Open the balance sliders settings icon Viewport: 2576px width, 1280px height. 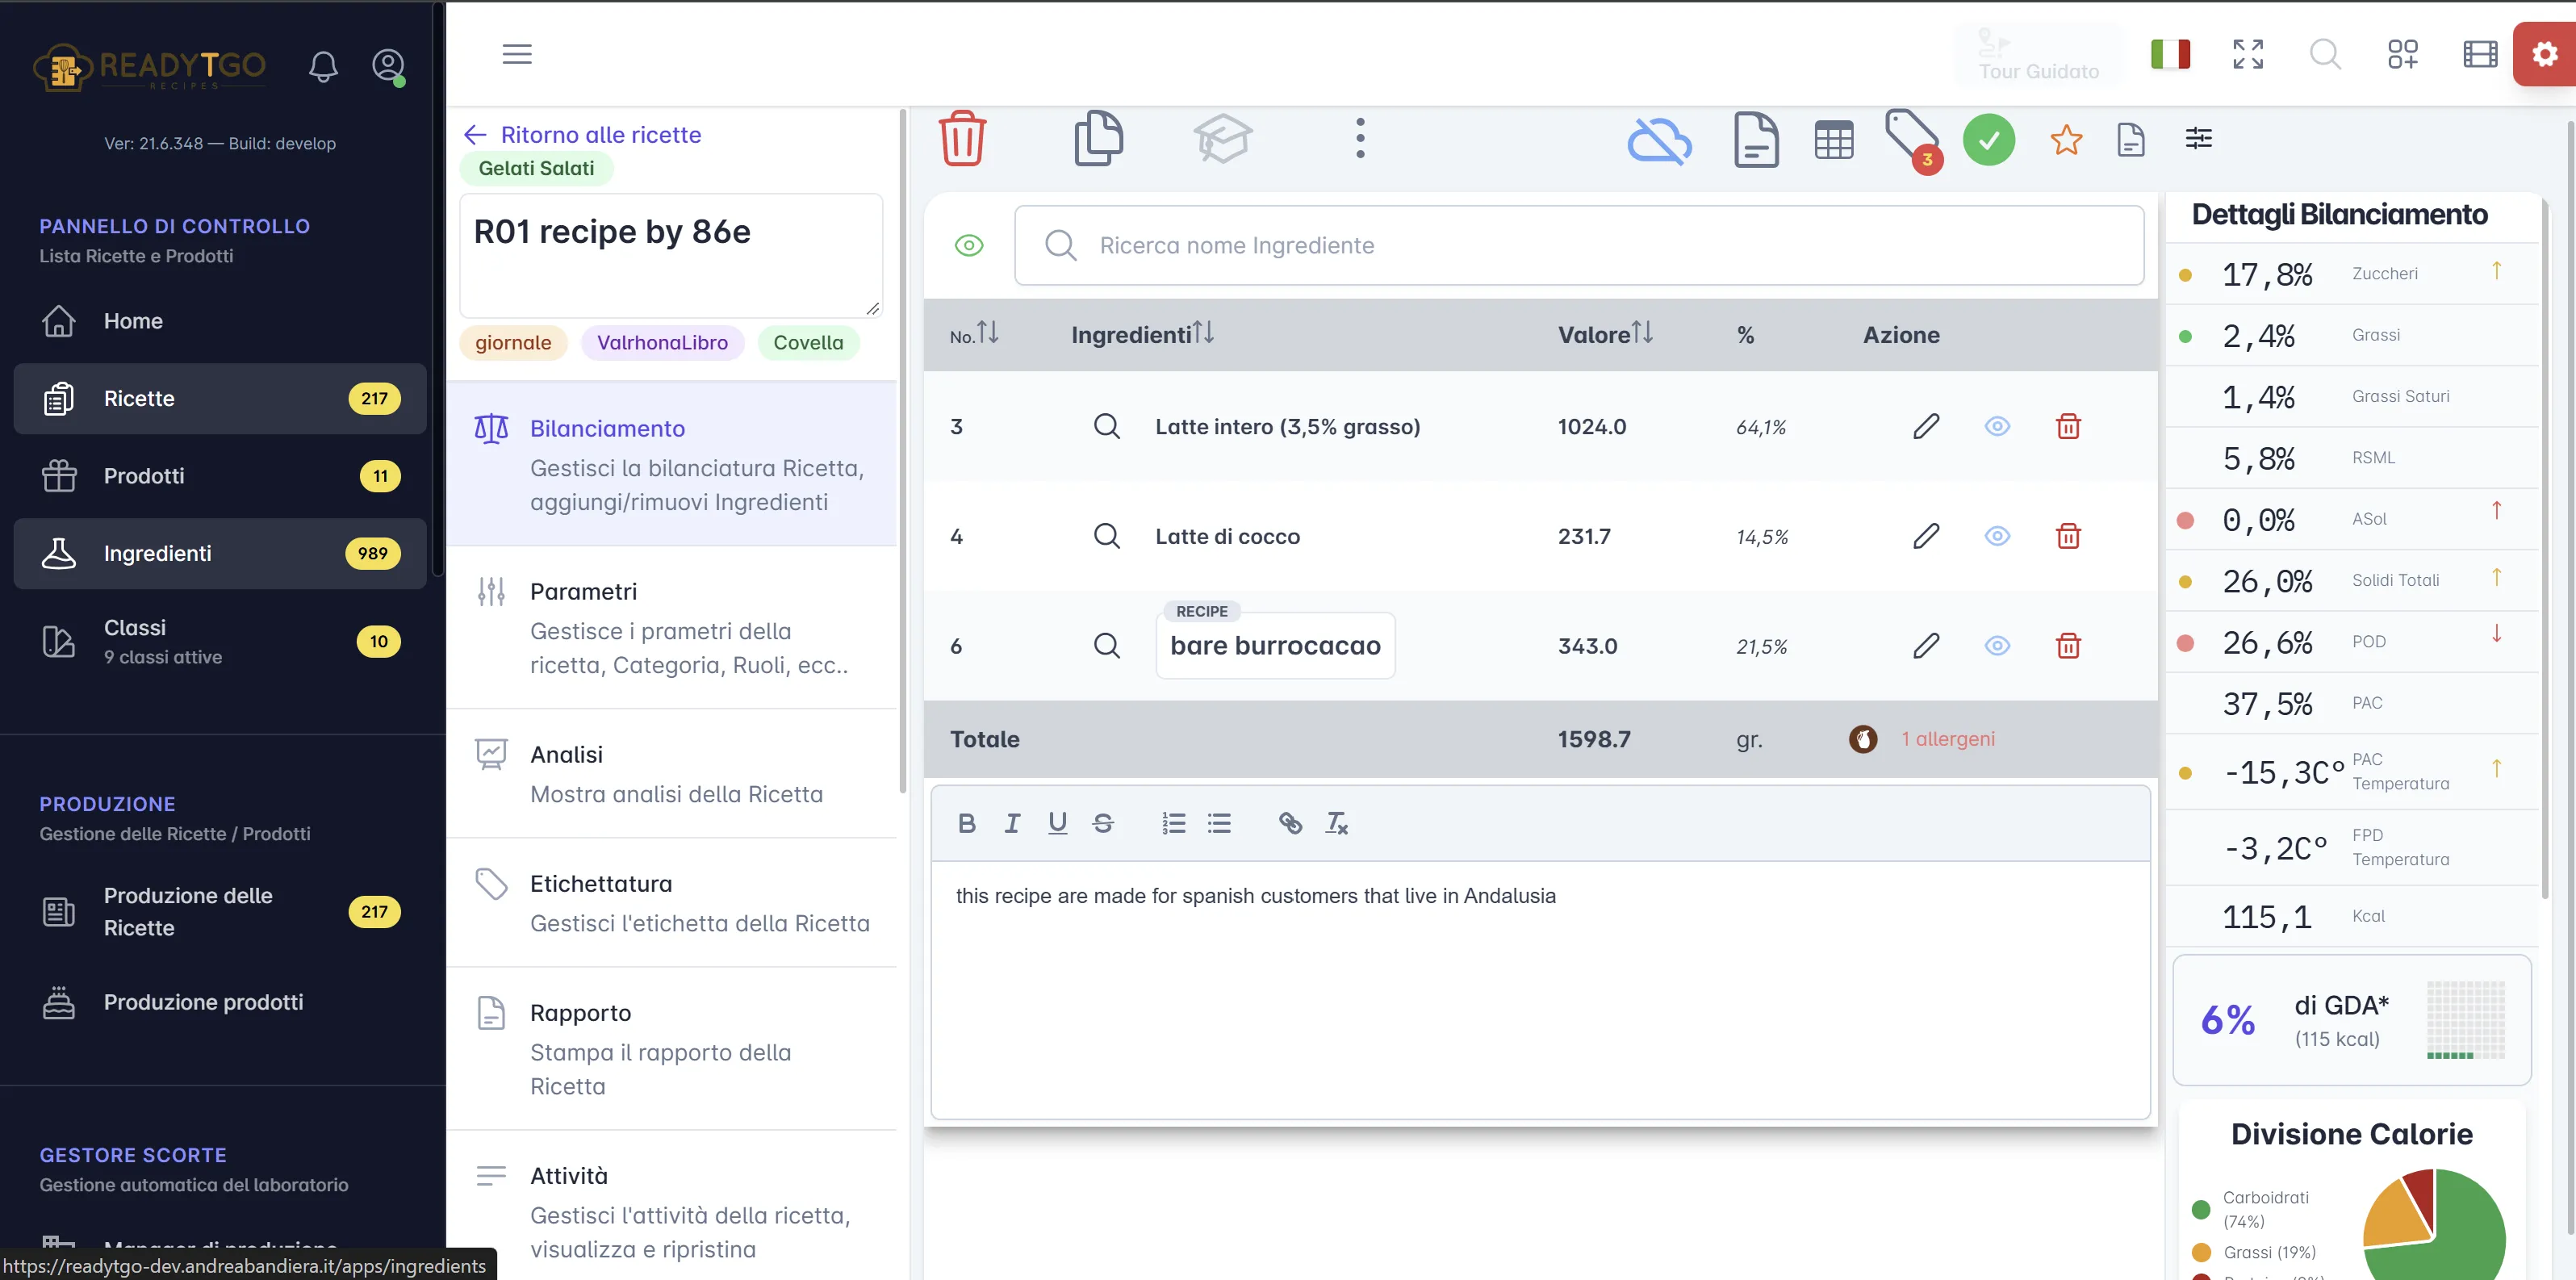(x=2198, y=138)
